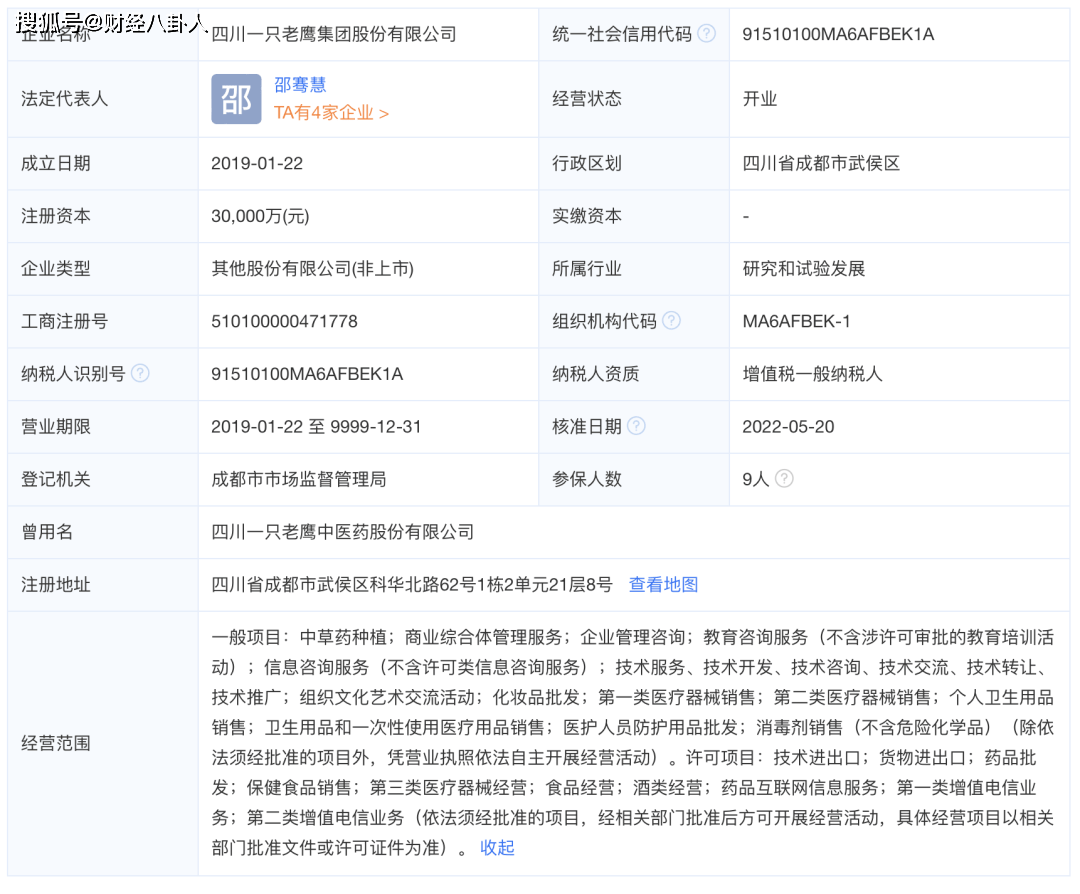Click help icon next to 核准日期

click(x=636, y=426)
